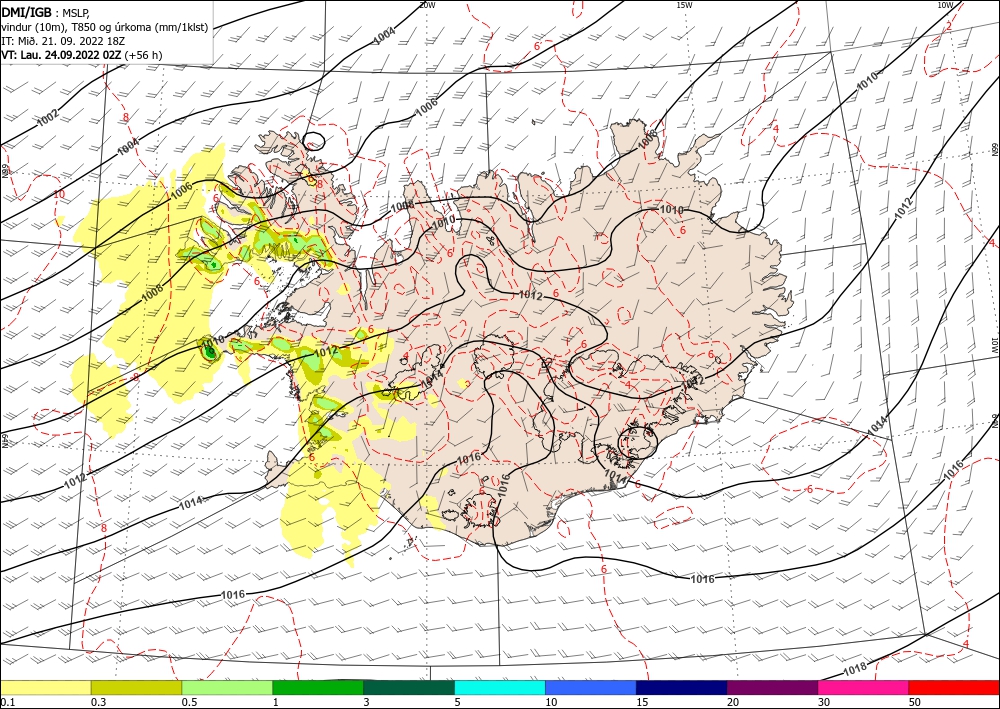Image resolution: width=1000 pixels, height=709 pixels.
Task: Click the legend scale value '15'
Action: coord(642,702)
